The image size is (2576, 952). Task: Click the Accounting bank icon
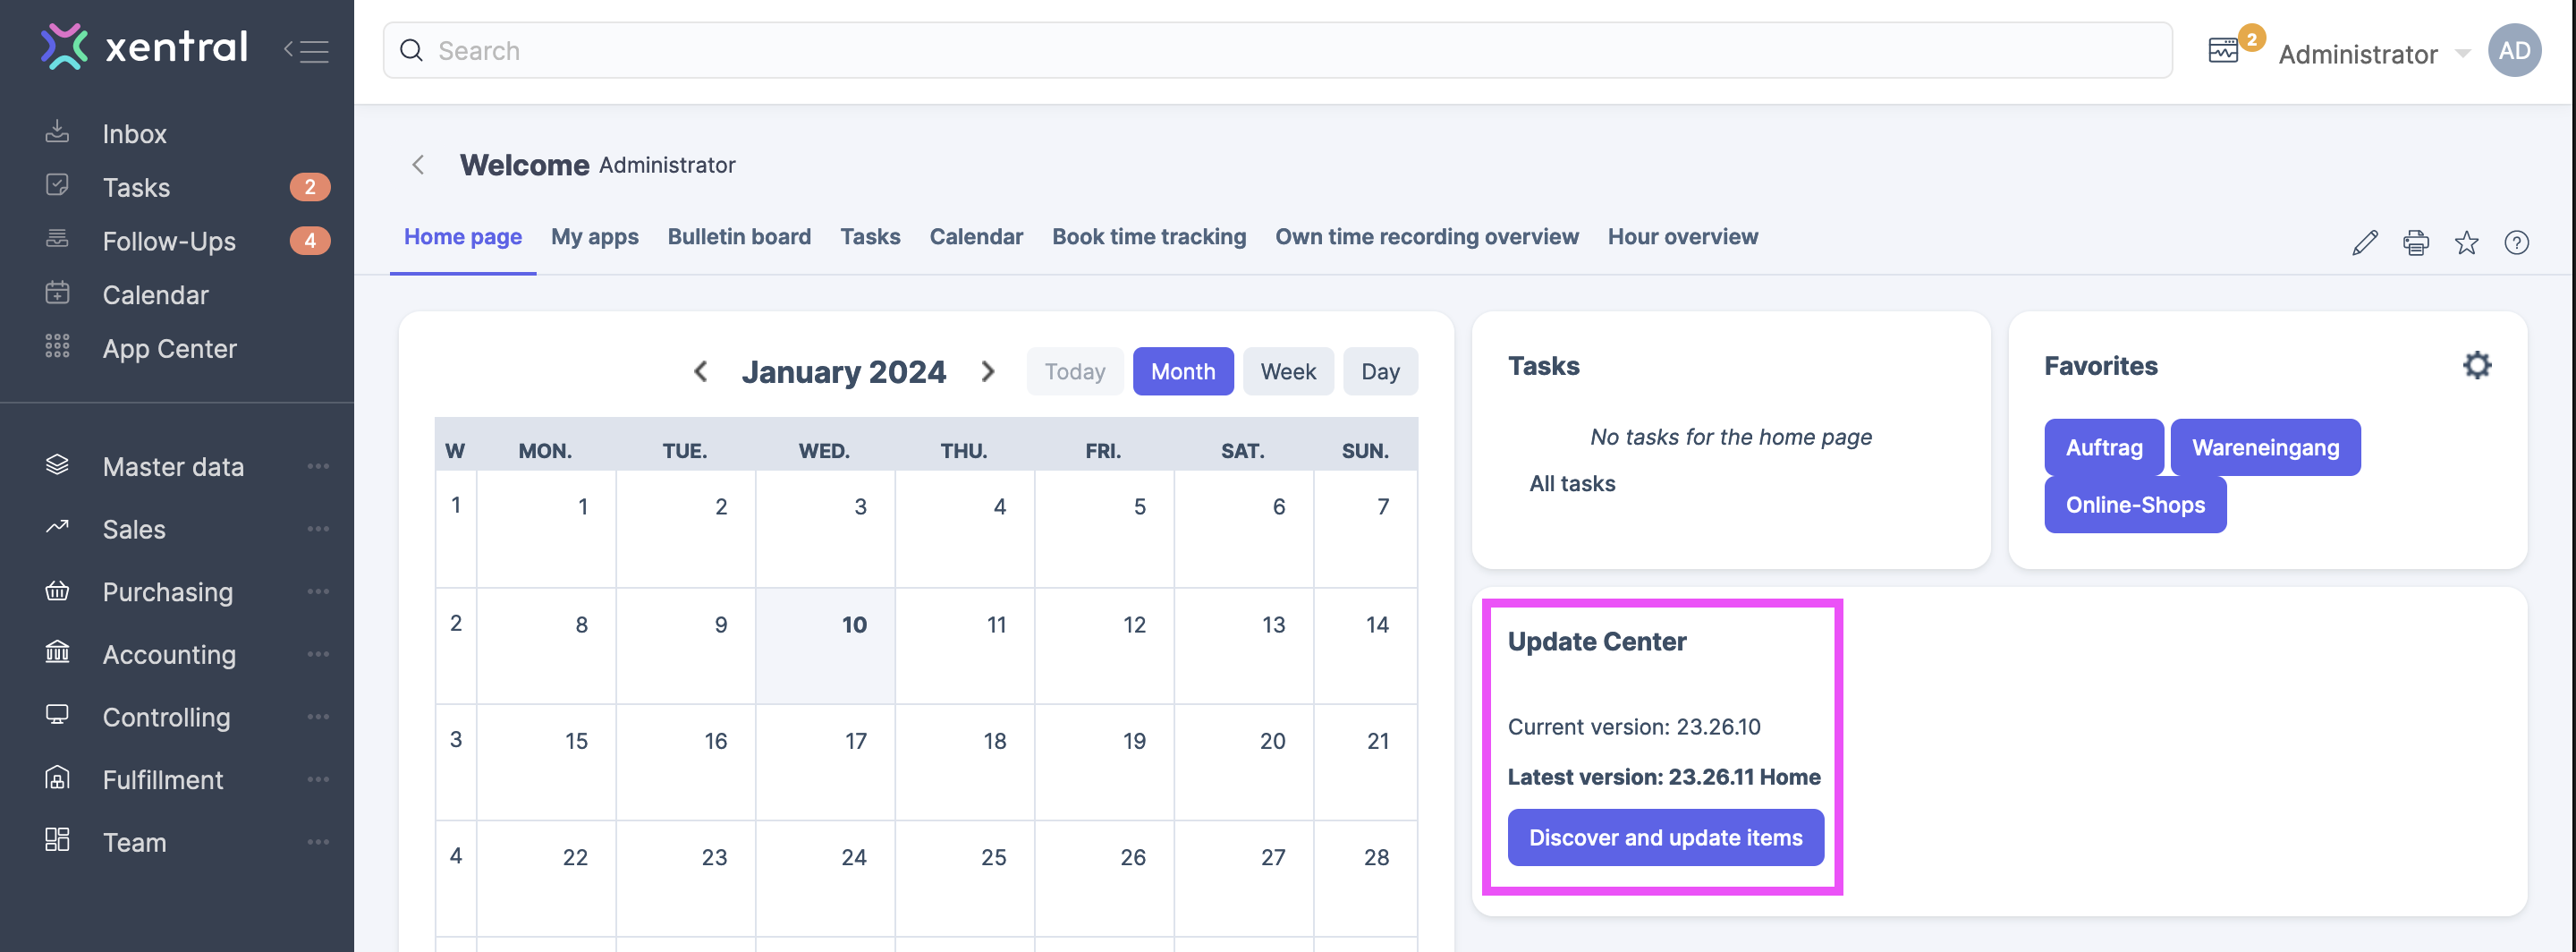pyautogui.click(x=57, y=653)
